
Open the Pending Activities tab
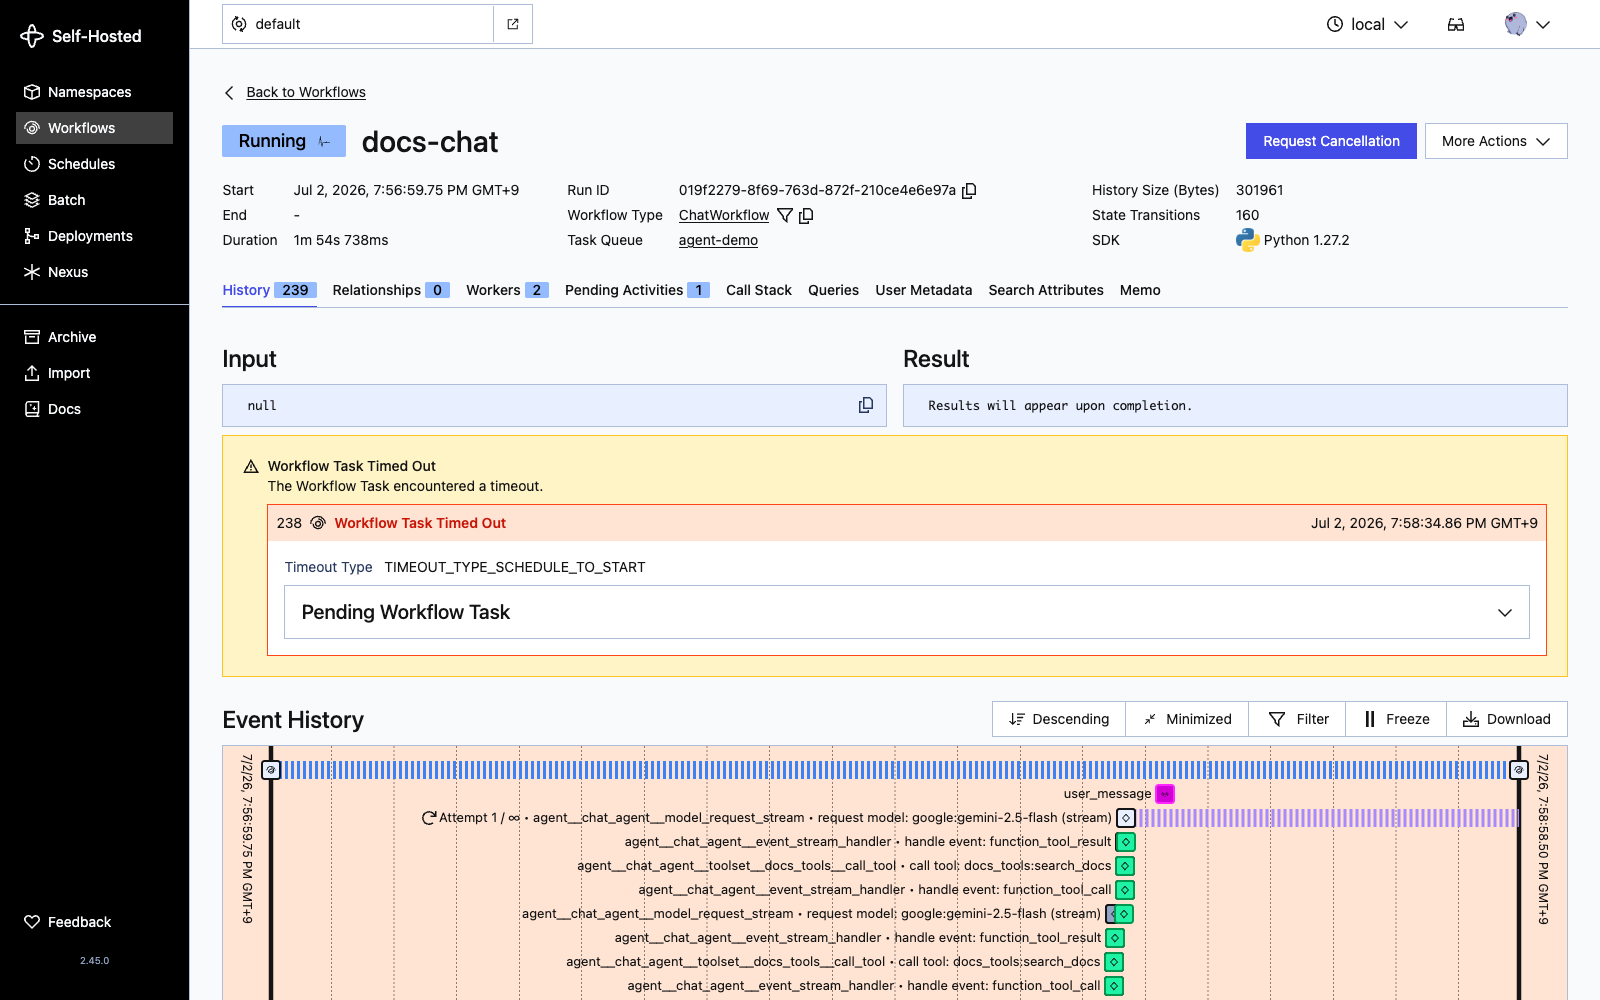pyautogui.click(x=637, y=290)
